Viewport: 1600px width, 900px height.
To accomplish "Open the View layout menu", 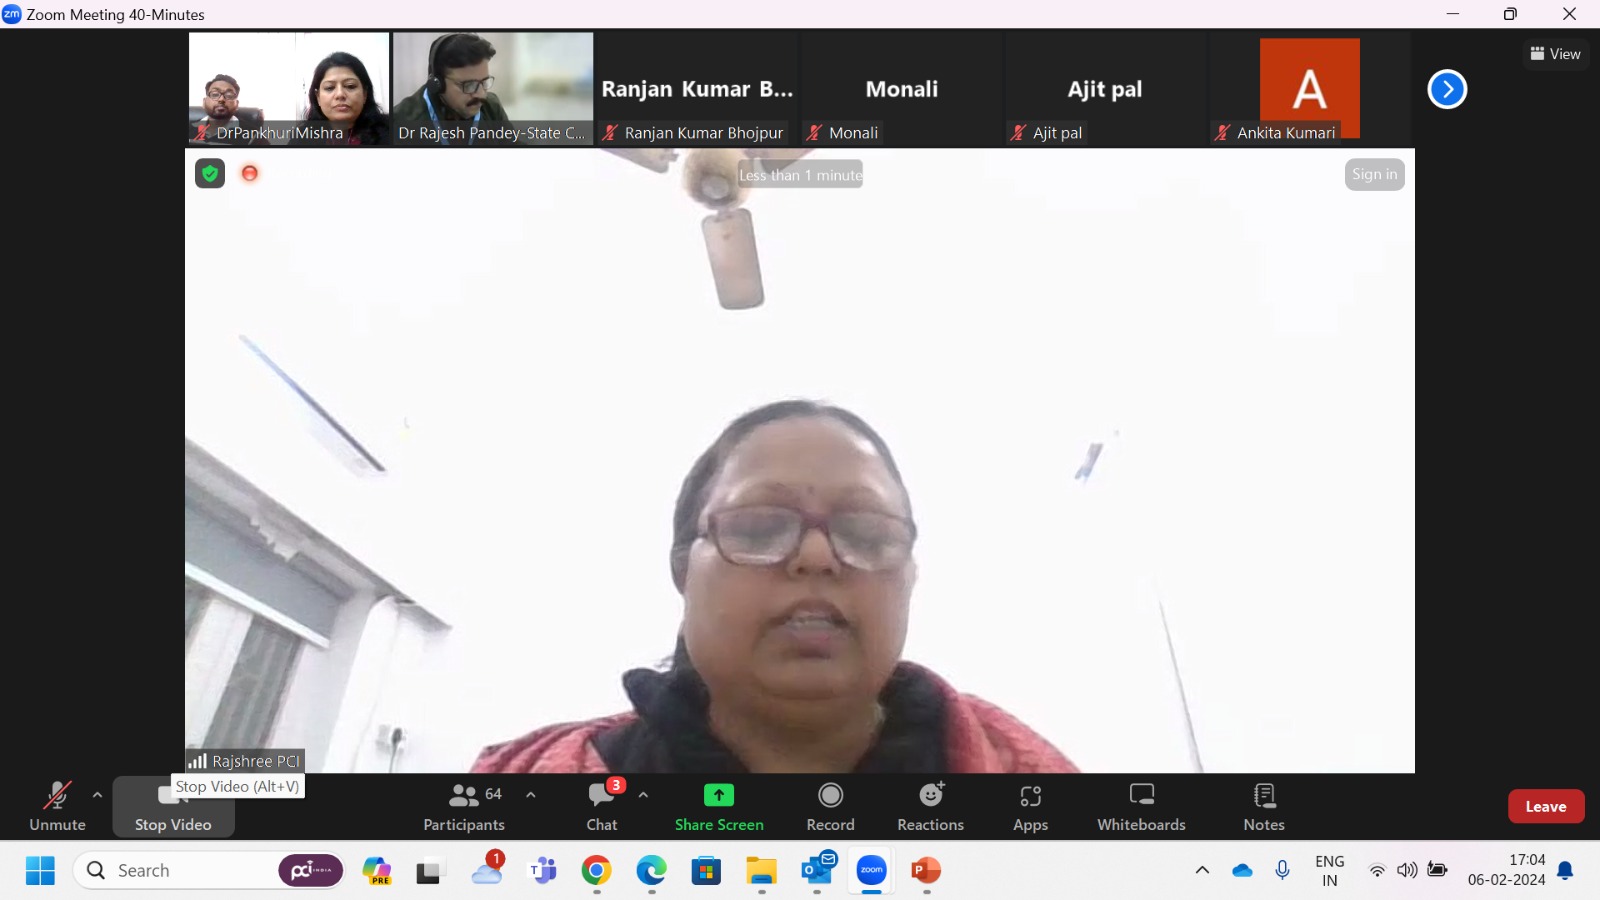I will pyautogui.click(x=1556, y=54).
